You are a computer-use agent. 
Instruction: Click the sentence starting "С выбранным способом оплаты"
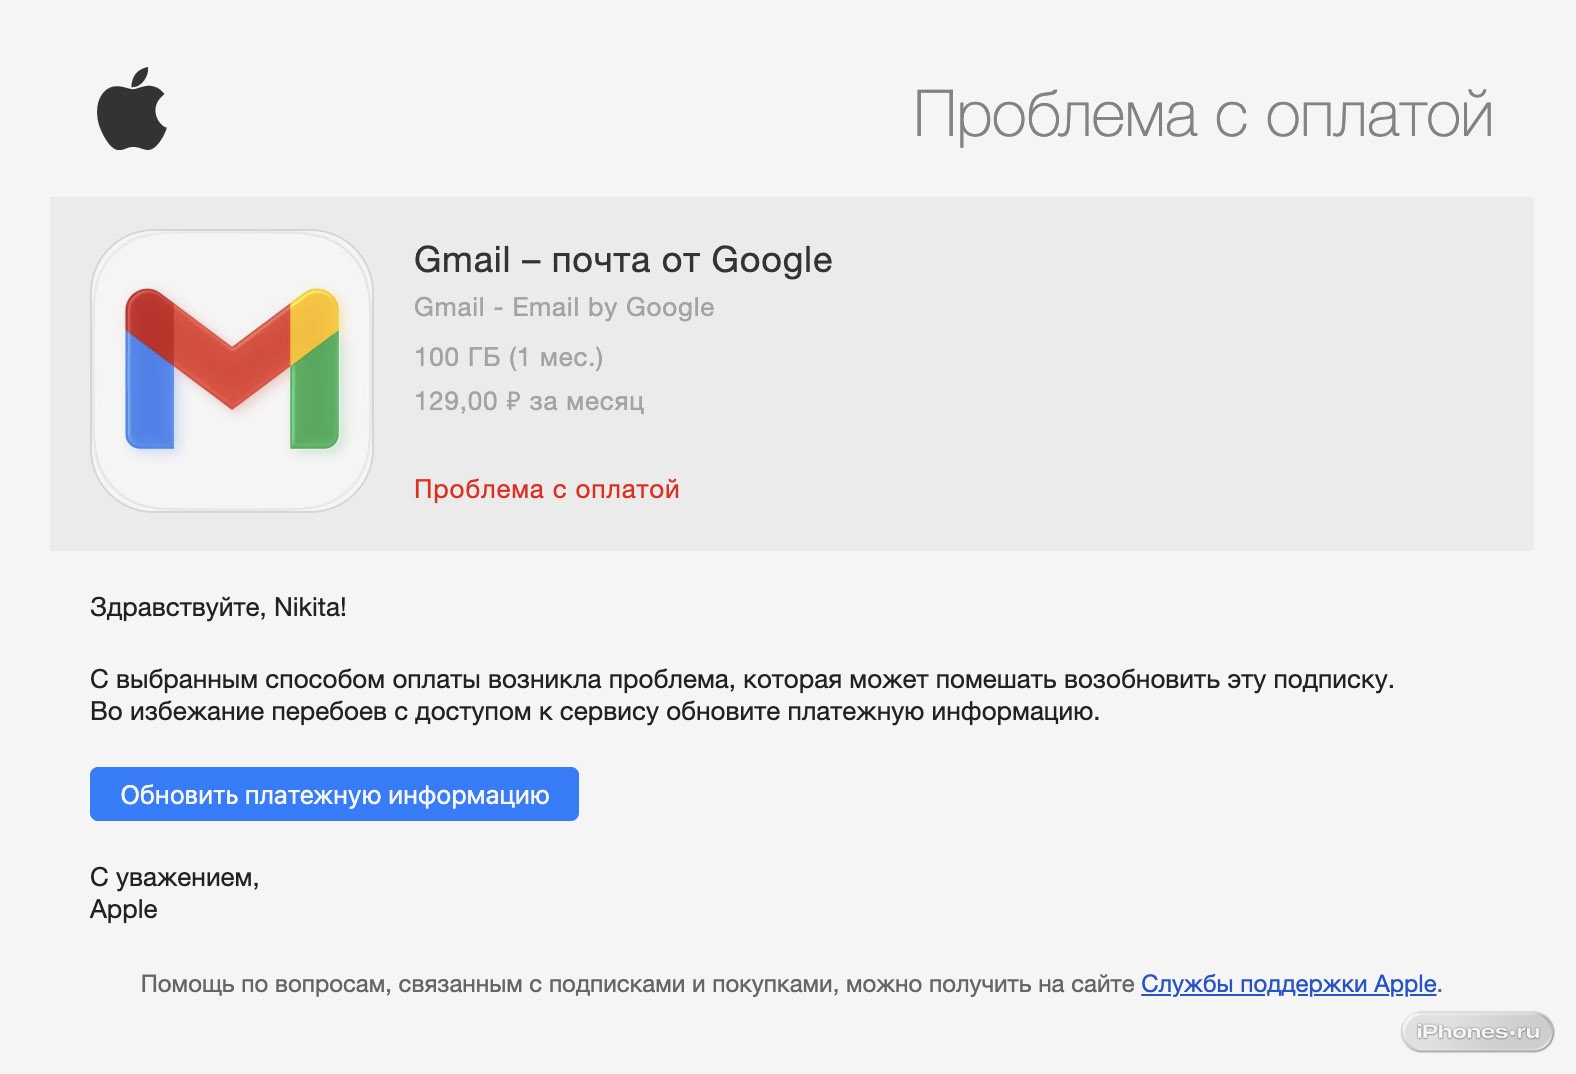click(741, 680)
